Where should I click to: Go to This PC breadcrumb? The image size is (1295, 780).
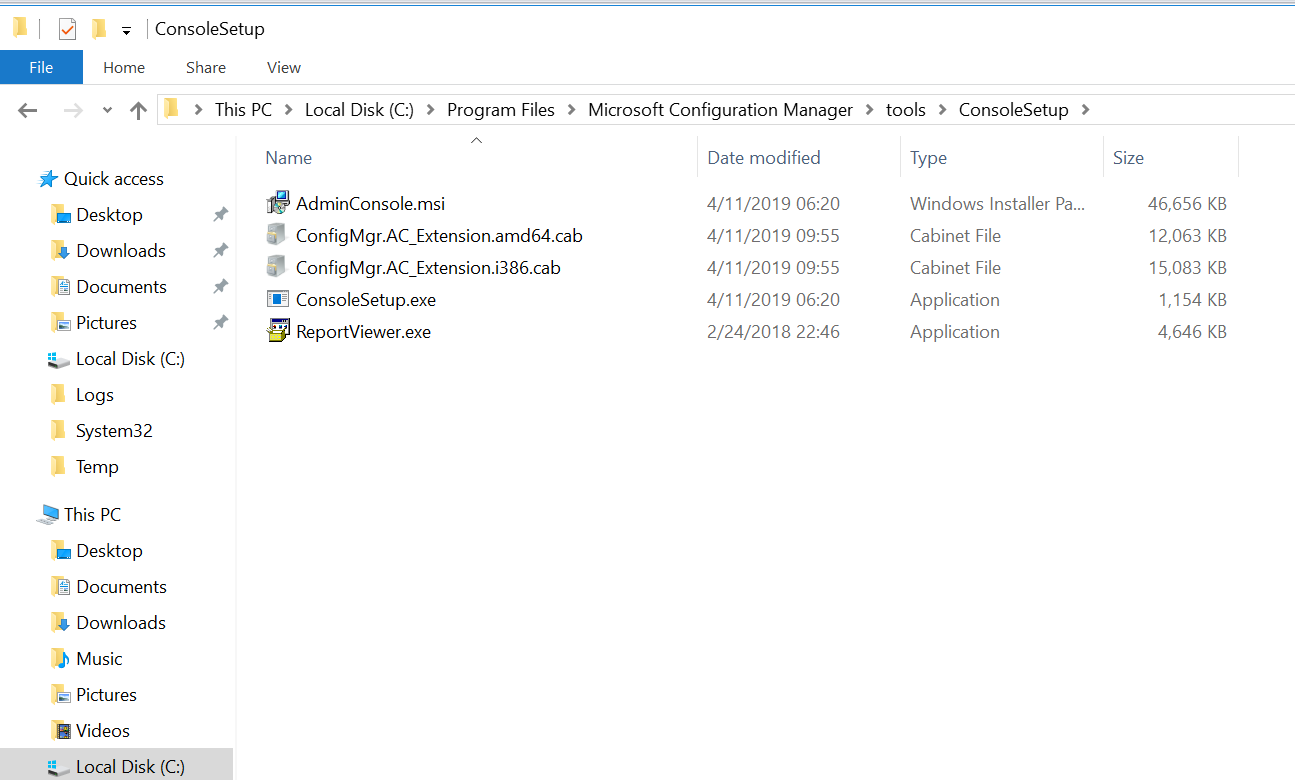tap(243, 110)
